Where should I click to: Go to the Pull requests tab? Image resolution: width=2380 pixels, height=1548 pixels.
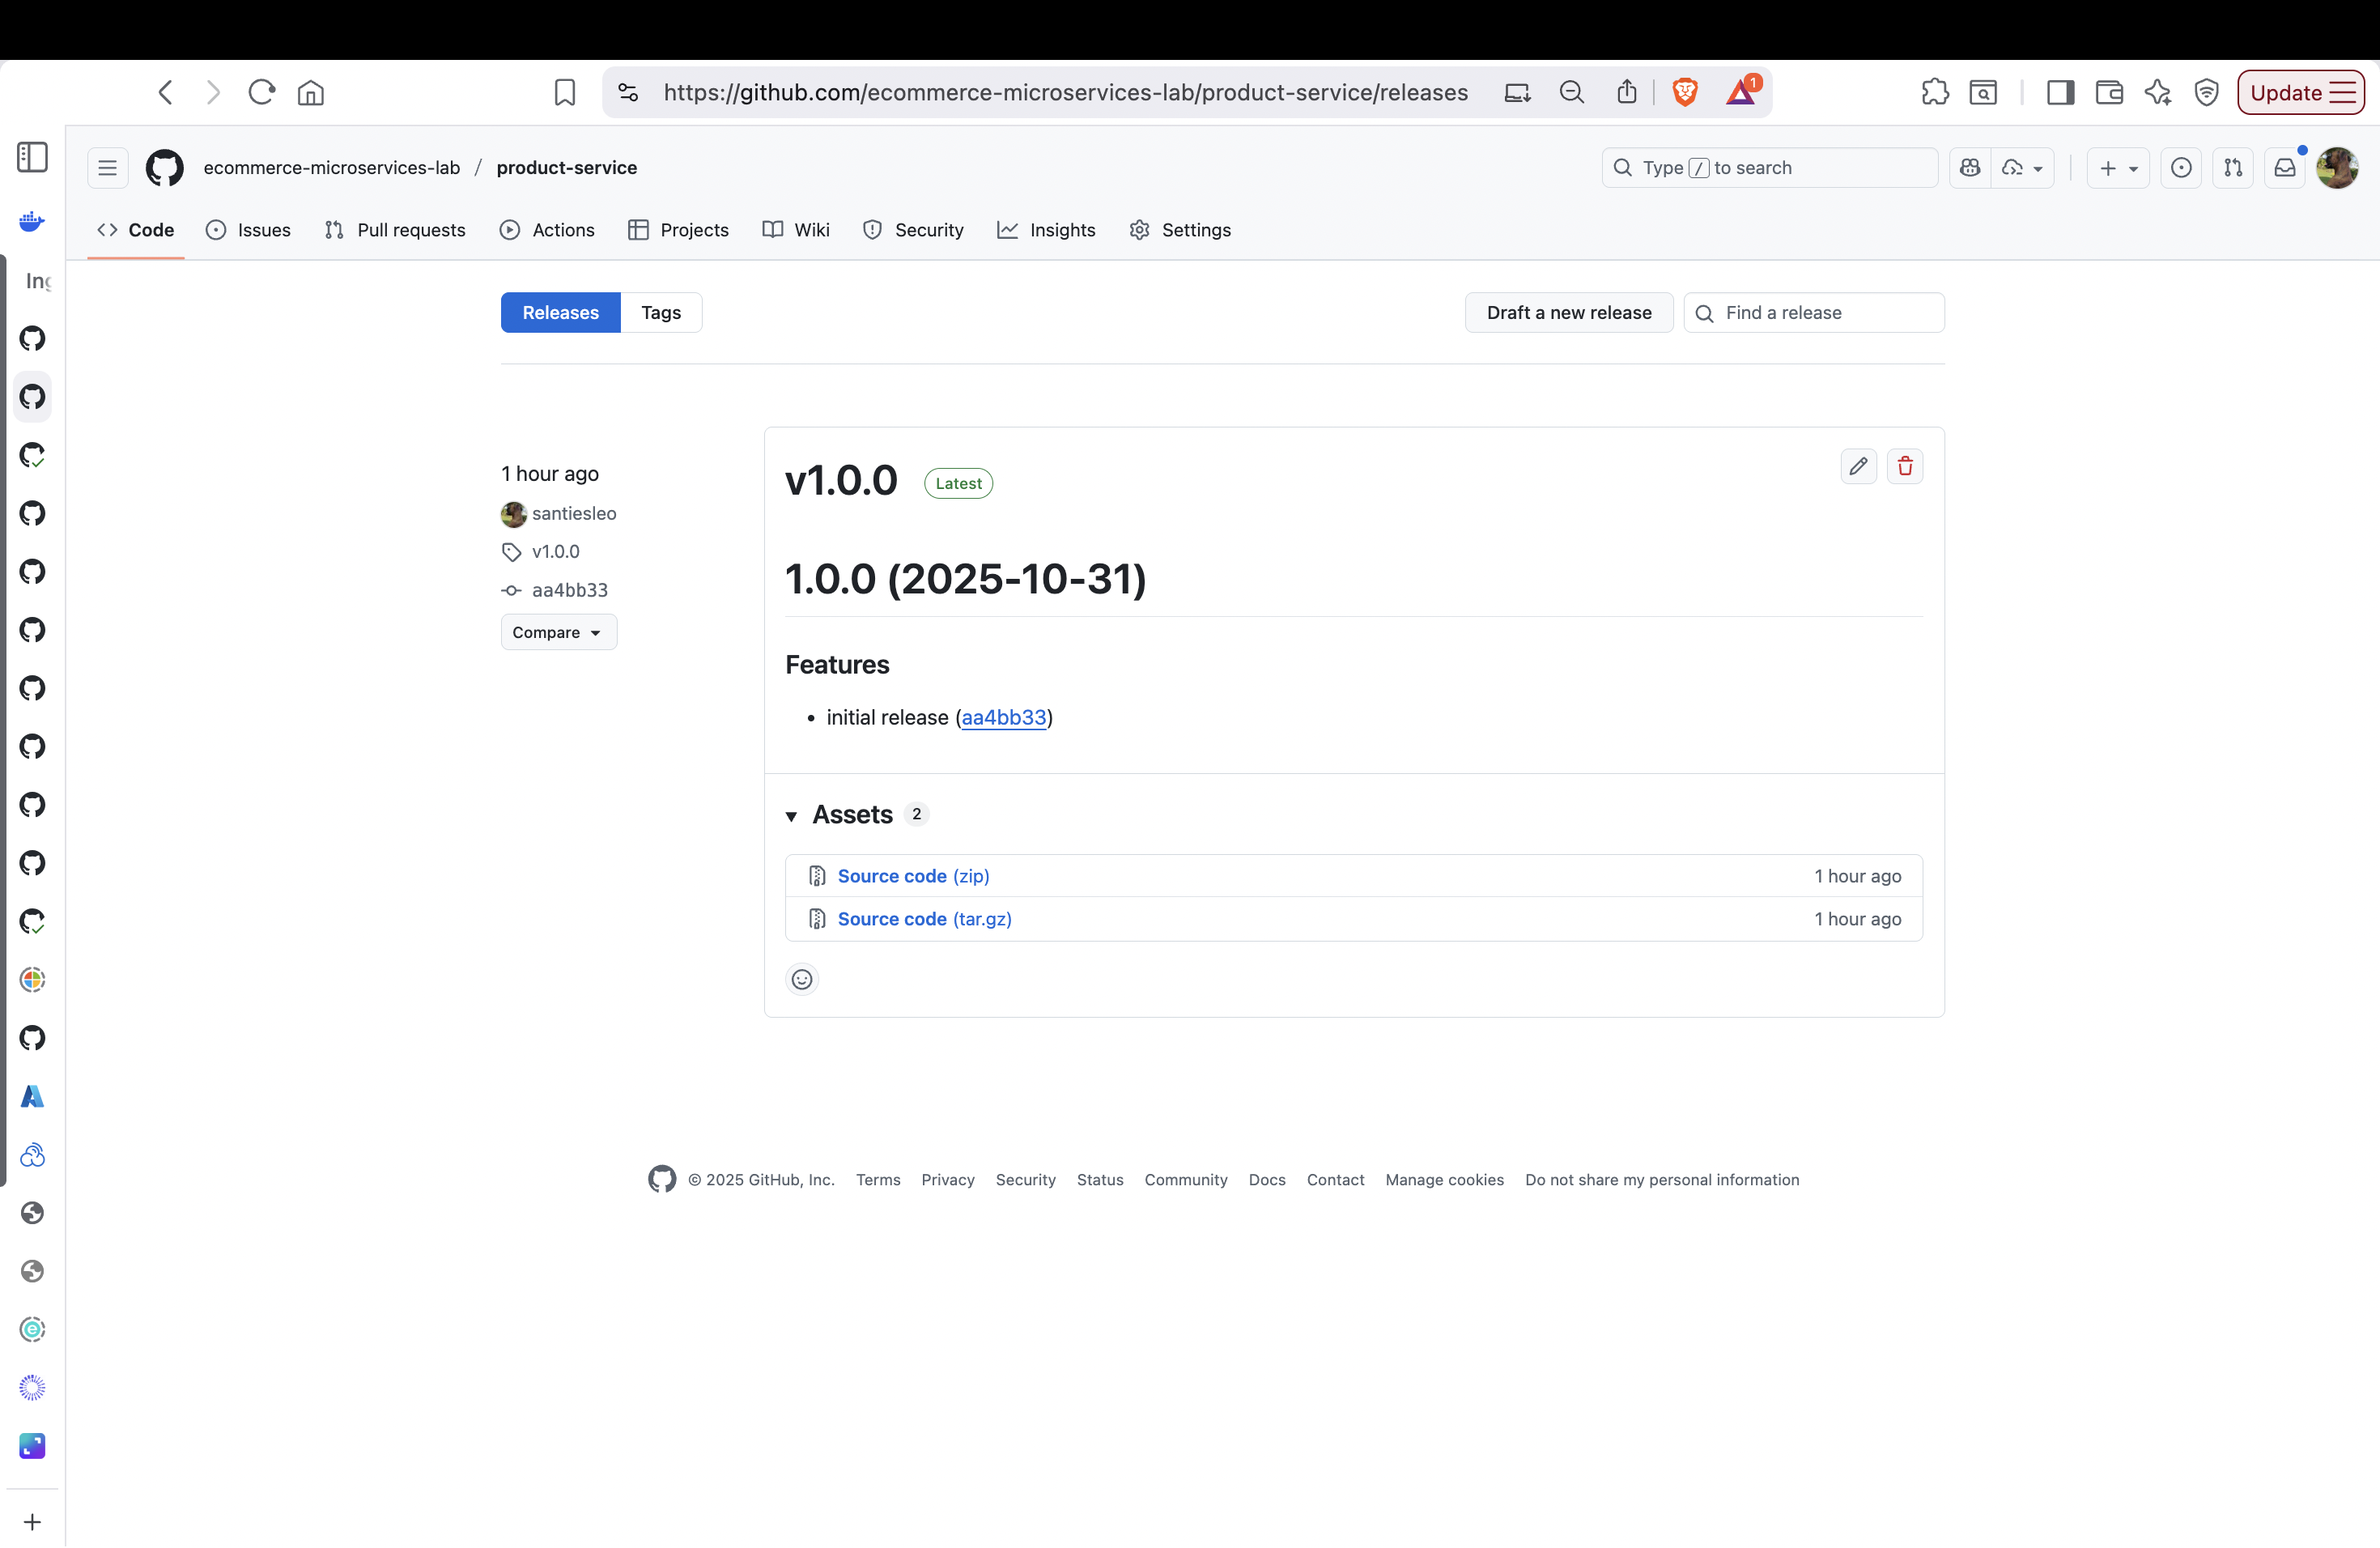395,230
